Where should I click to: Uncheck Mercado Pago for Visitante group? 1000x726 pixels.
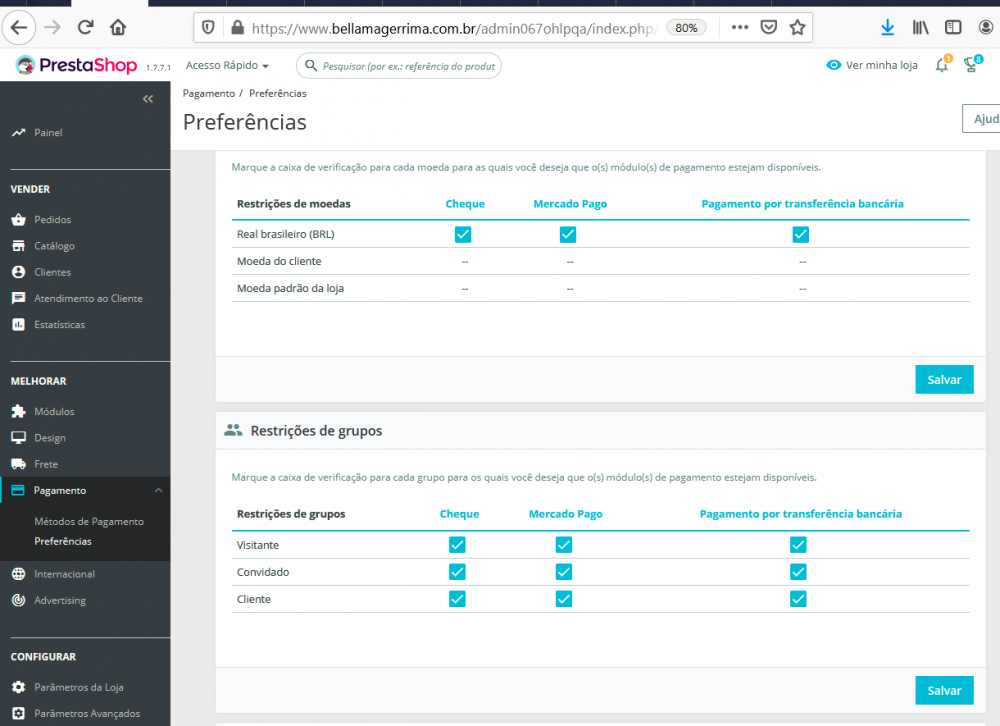coord(564,545)
